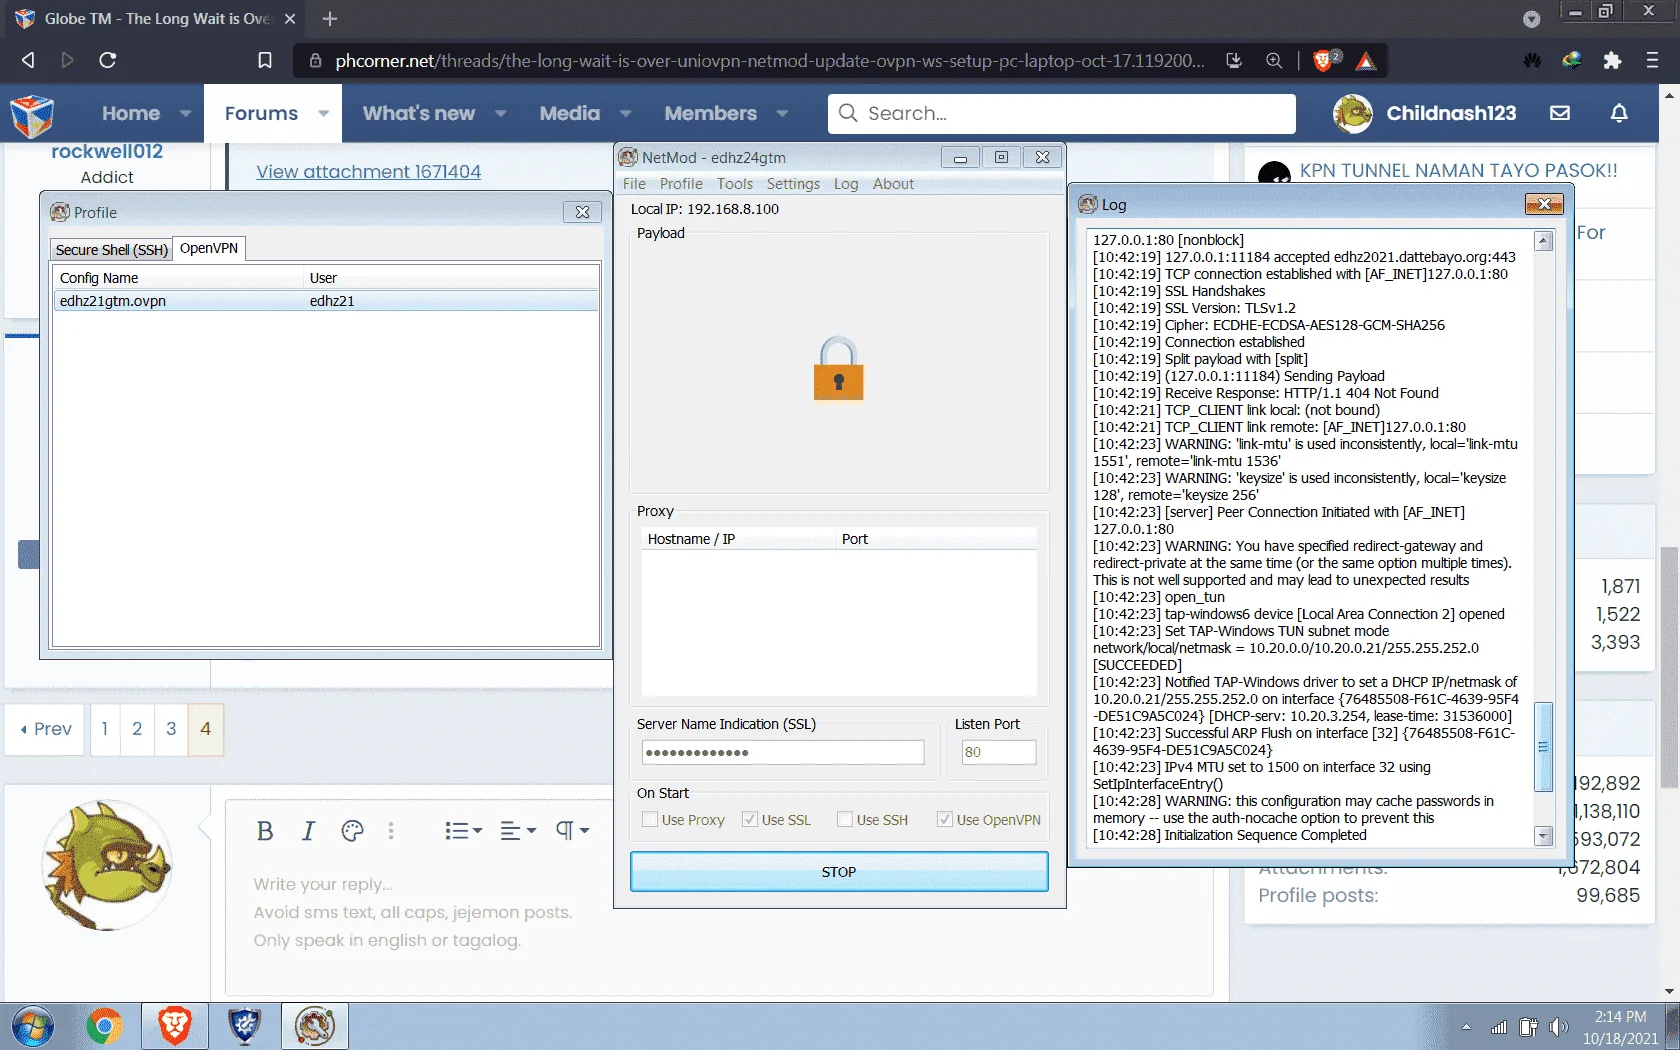This screenshot has height=1050, width=1680.
Task: Click Childnash123 user avatar
Action: (x=1353, y=114)
